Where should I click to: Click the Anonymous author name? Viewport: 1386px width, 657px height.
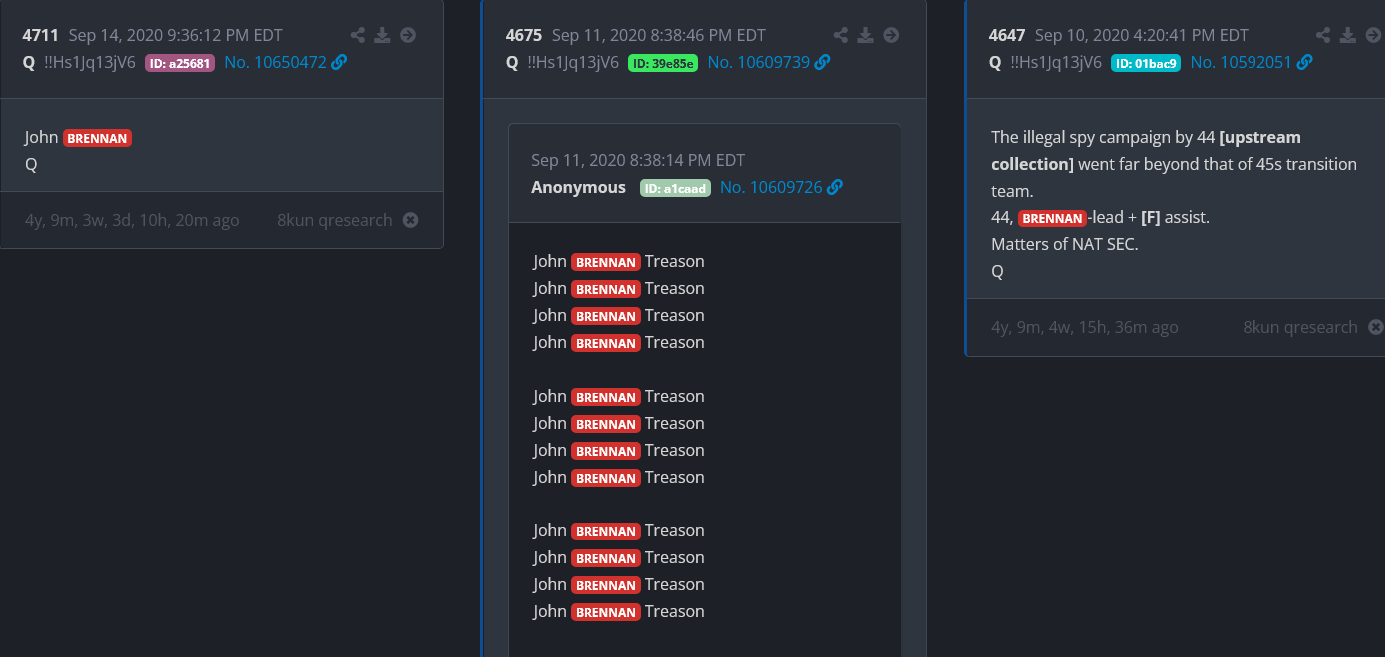578,187
